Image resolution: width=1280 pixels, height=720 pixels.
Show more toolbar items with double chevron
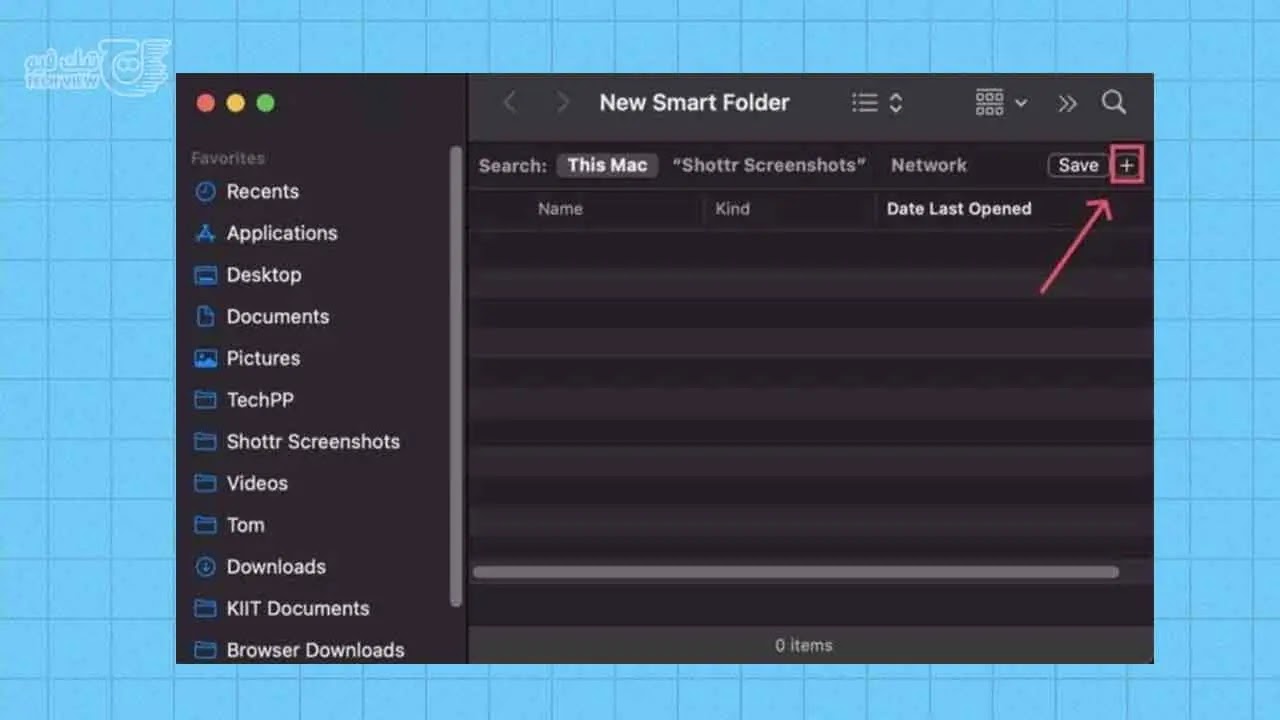coord(1067,103)
